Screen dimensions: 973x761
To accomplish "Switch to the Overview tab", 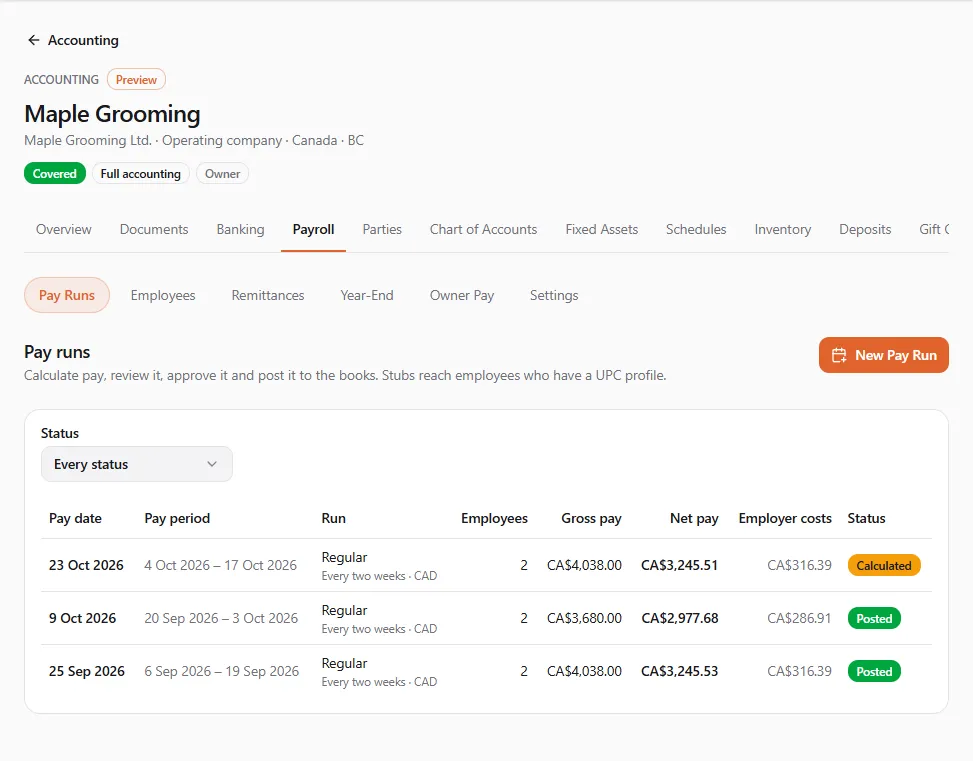I will (63, 229).
